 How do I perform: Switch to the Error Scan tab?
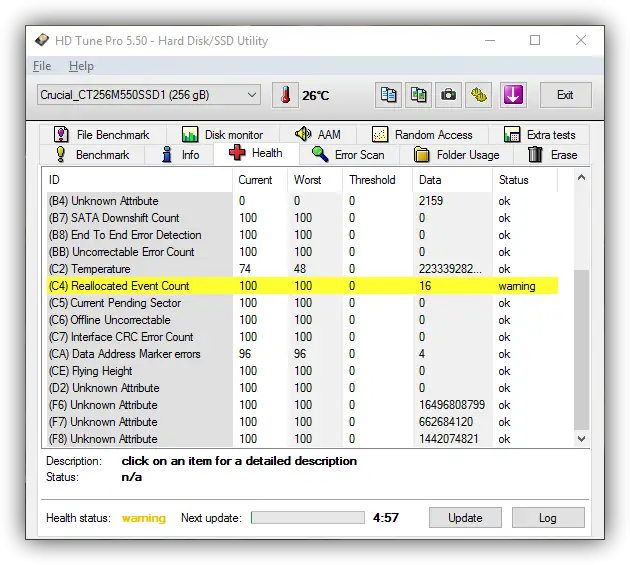tap(349, 155)
